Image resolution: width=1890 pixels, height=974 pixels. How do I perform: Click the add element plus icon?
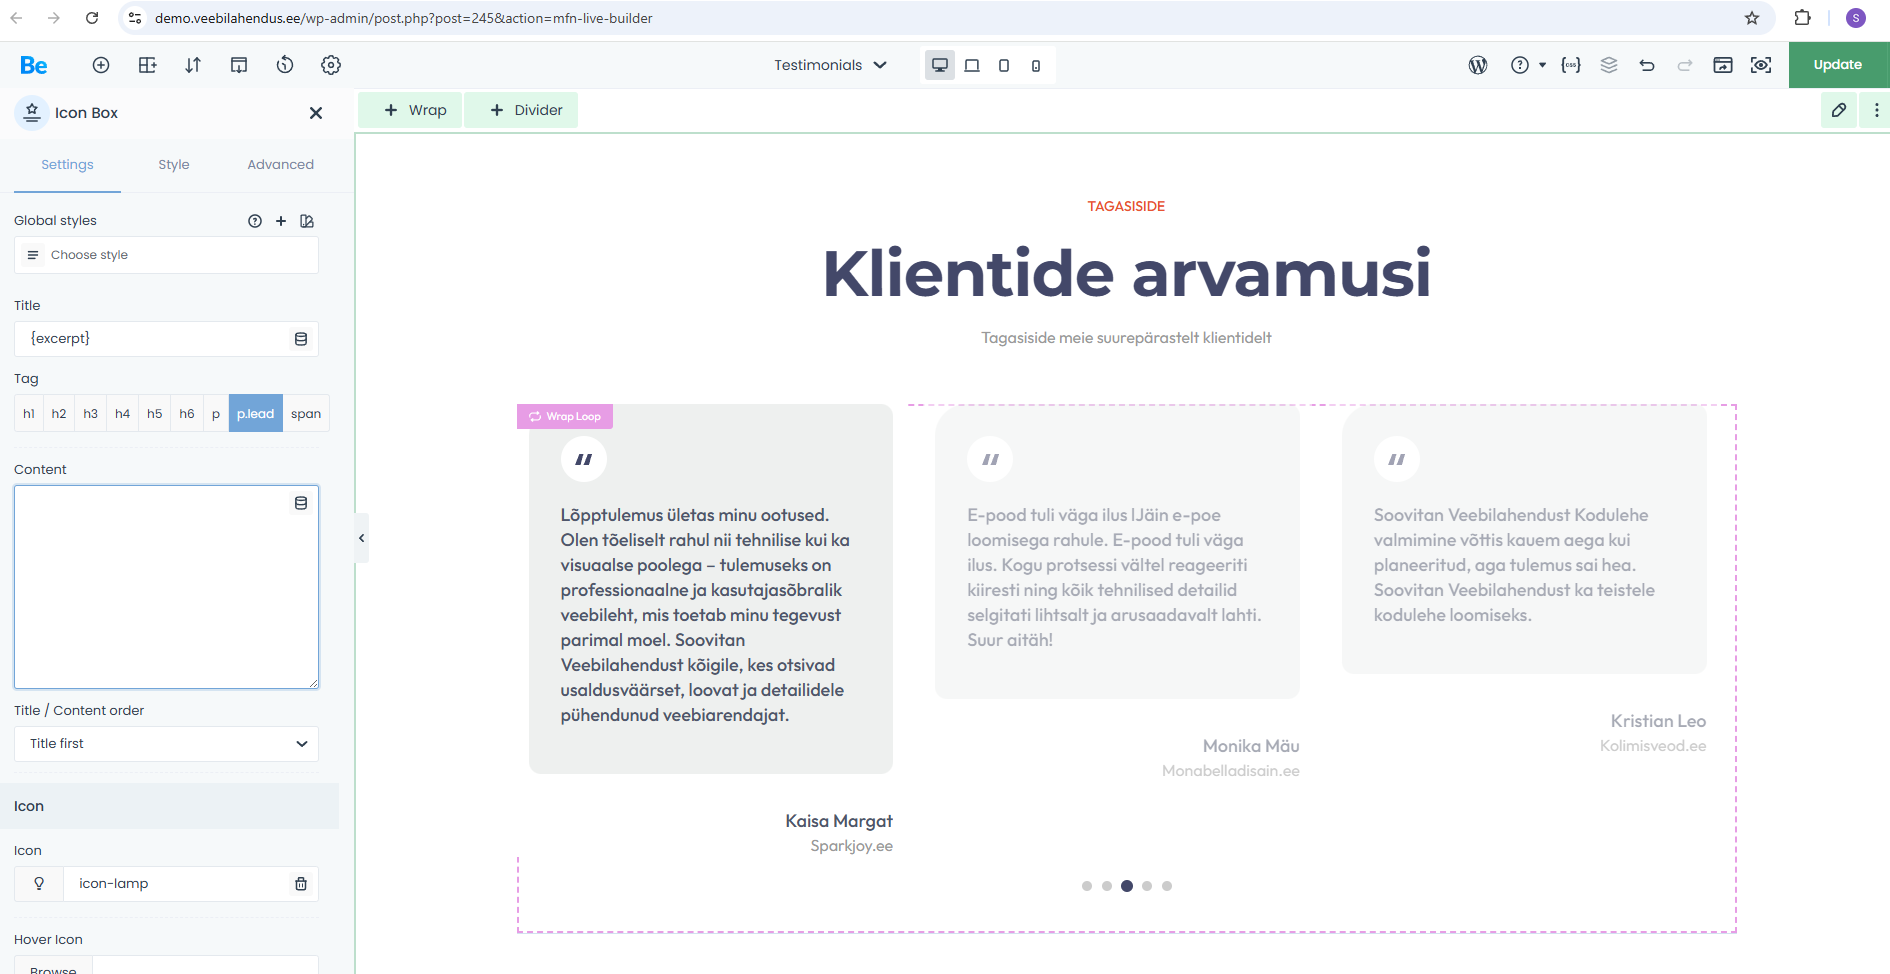tap(101, 65)
